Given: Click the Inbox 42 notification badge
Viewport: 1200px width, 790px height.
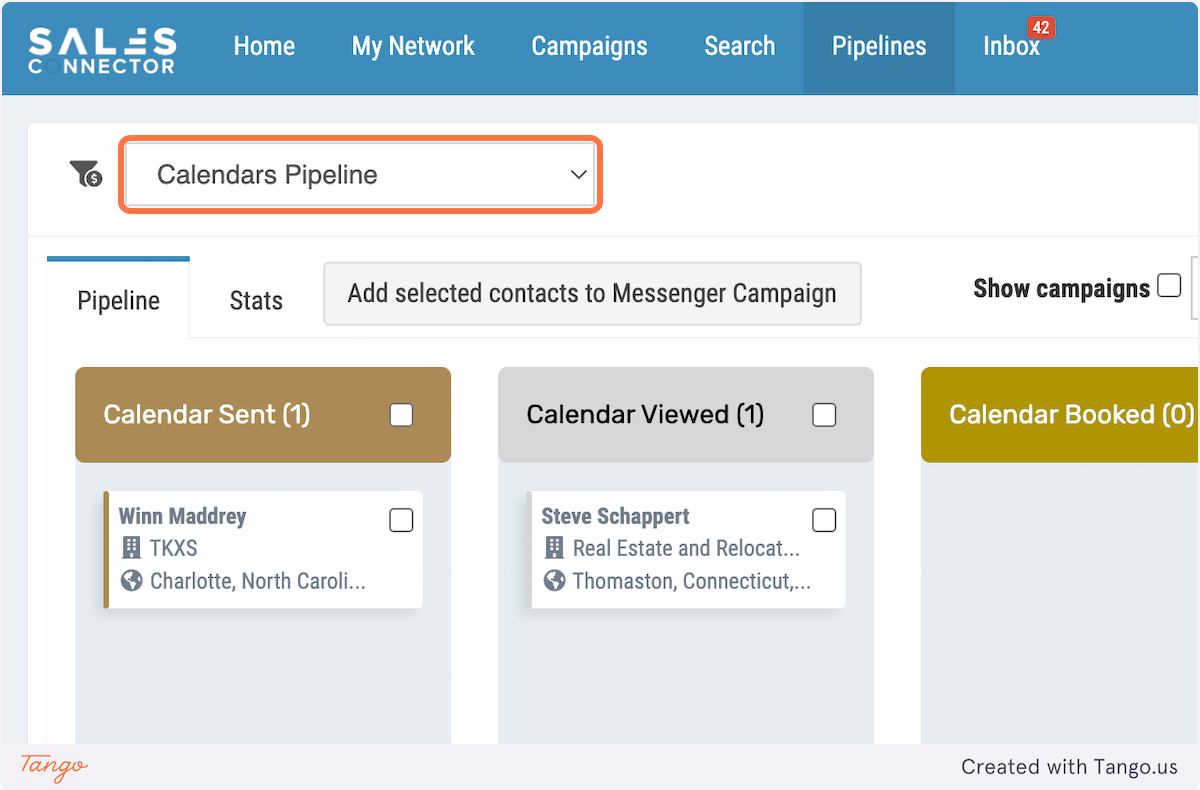Looking at the screenshot, I should (1041, 28).
